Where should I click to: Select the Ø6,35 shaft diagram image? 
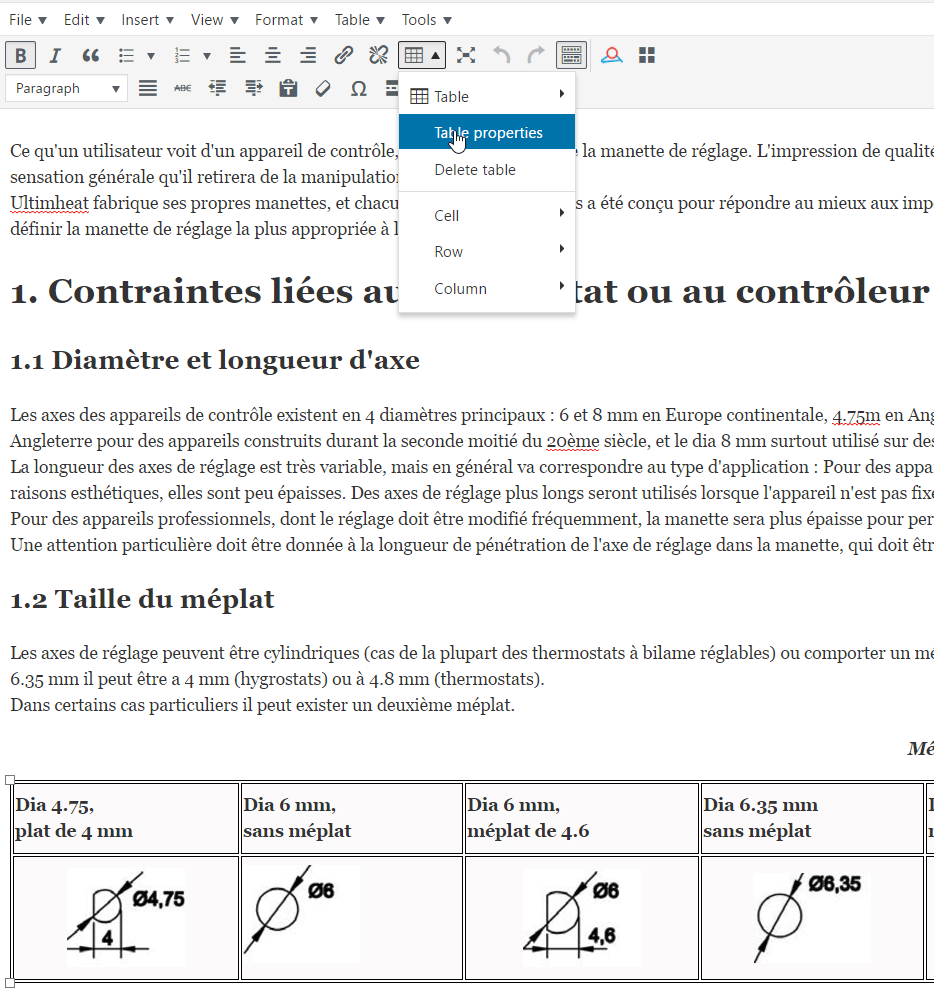(812, 916)
